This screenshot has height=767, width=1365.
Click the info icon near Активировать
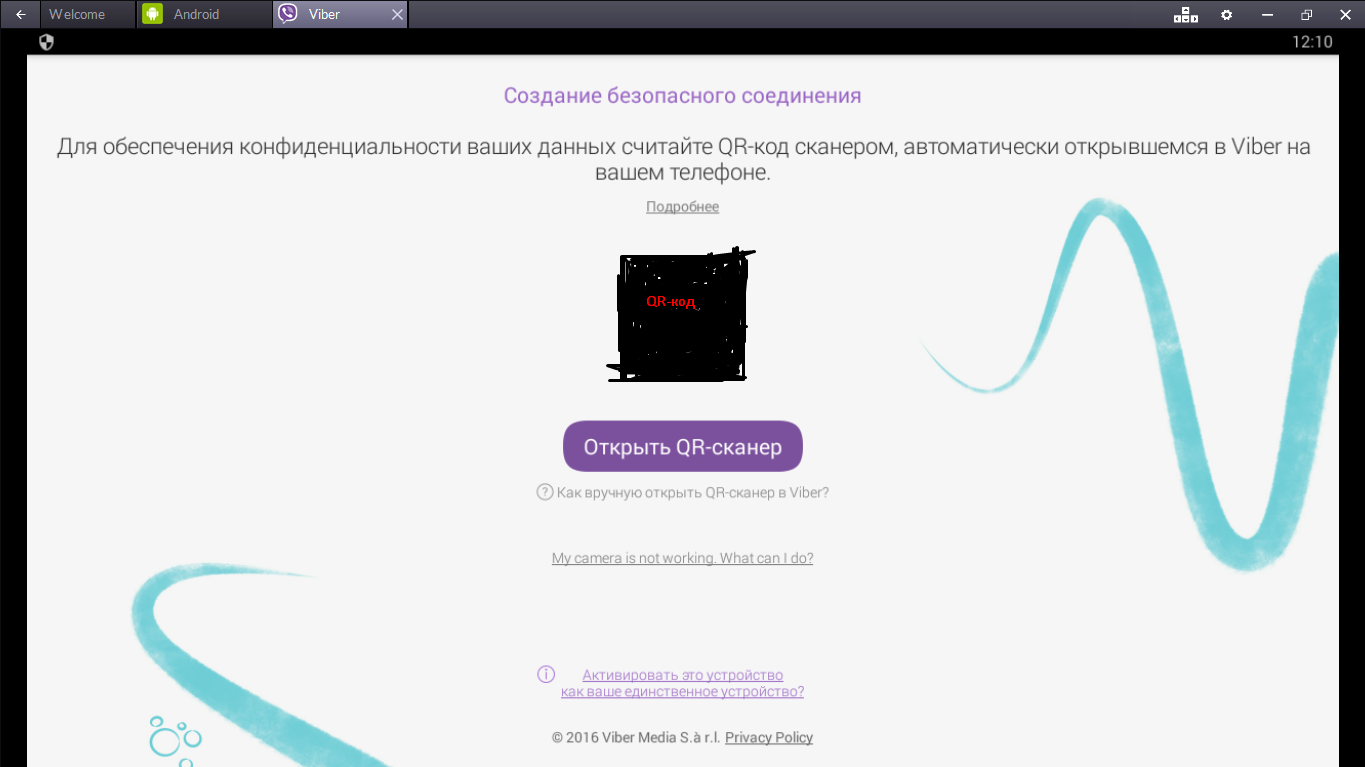tap(546, 674)
